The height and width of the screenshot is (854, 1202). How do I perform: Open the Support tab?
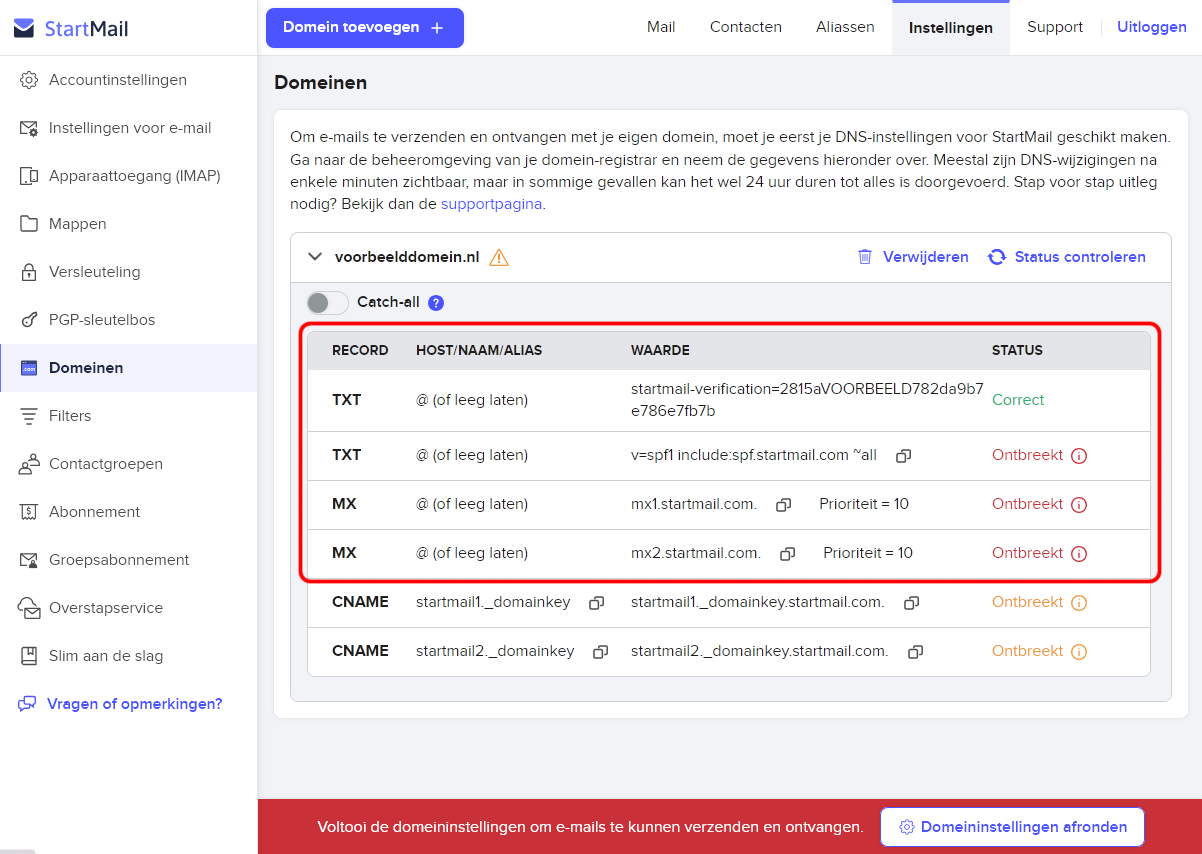tap(1055, 27)
